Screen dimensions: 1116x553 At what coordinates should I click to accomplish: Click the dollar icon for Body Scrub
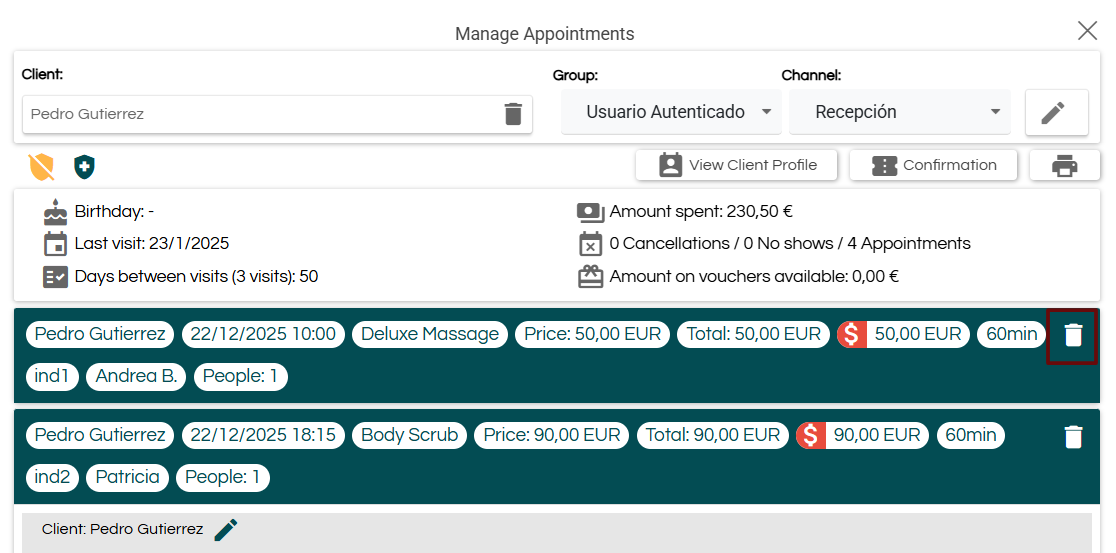[x=810, y=435]
